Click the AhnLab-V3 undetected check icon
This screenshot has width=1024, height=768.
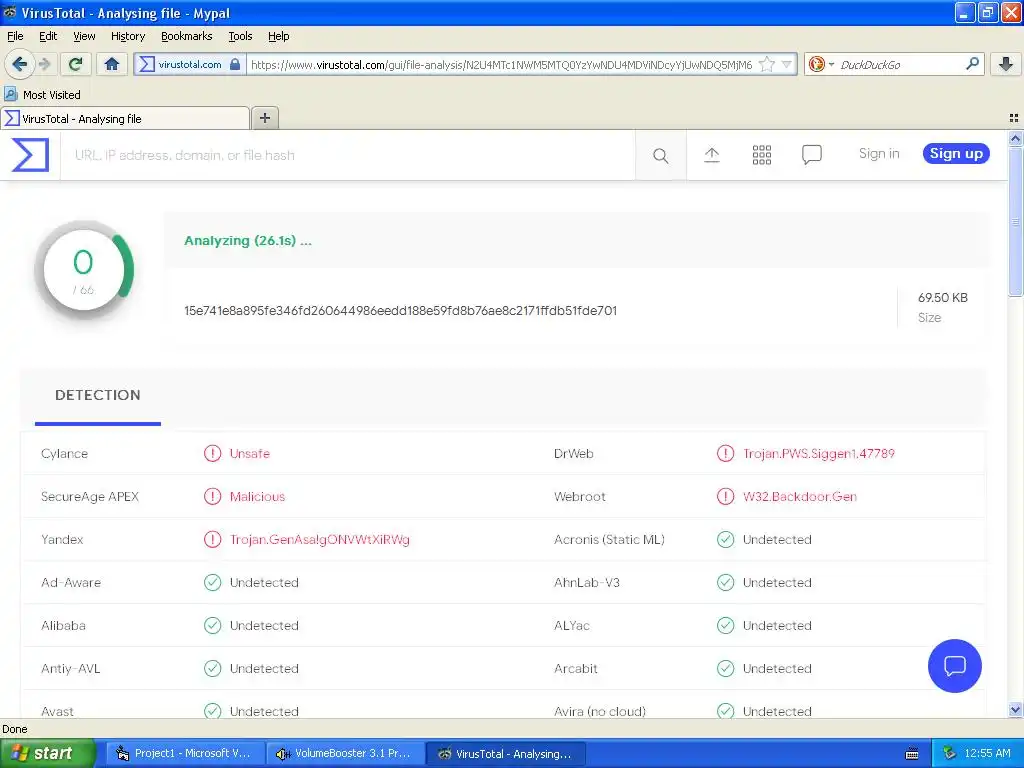tap(726, 583)
